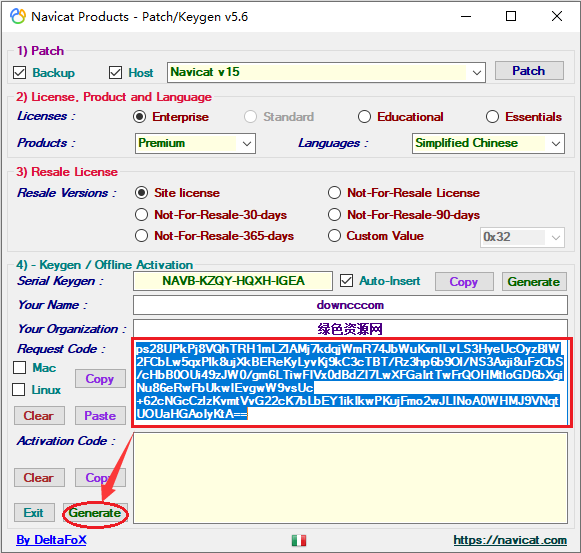The width and height of the screenshot is (581, 553).
Task: Click the Paste button for the request code
Action: [100, 415]
